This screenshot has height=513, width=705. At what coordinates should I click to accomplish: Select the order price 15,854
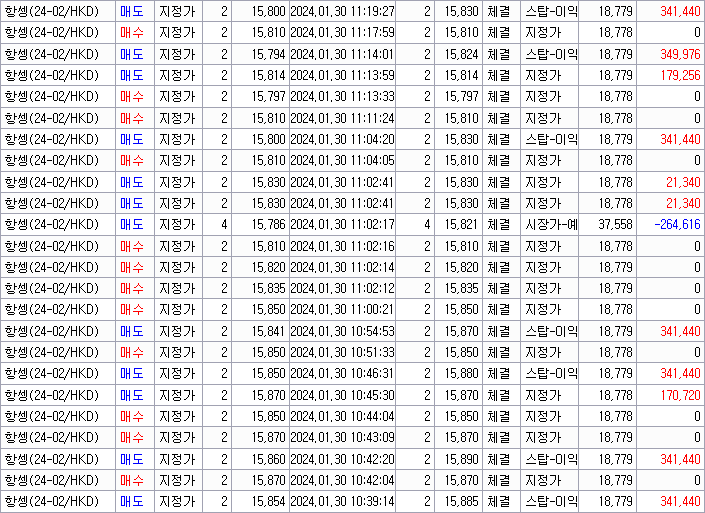click(268, 501)
